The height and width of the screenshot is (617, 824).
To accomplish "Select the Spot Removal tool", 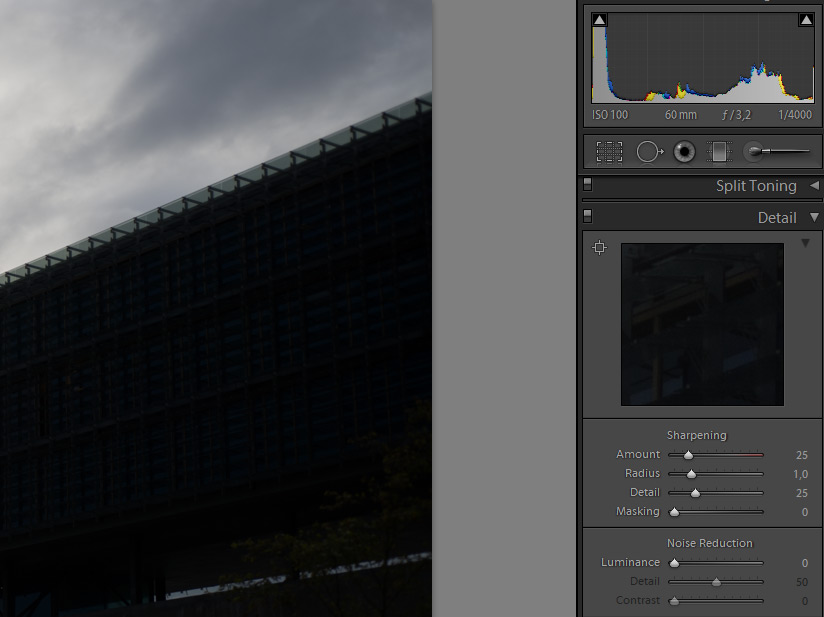I will [650, 152].
